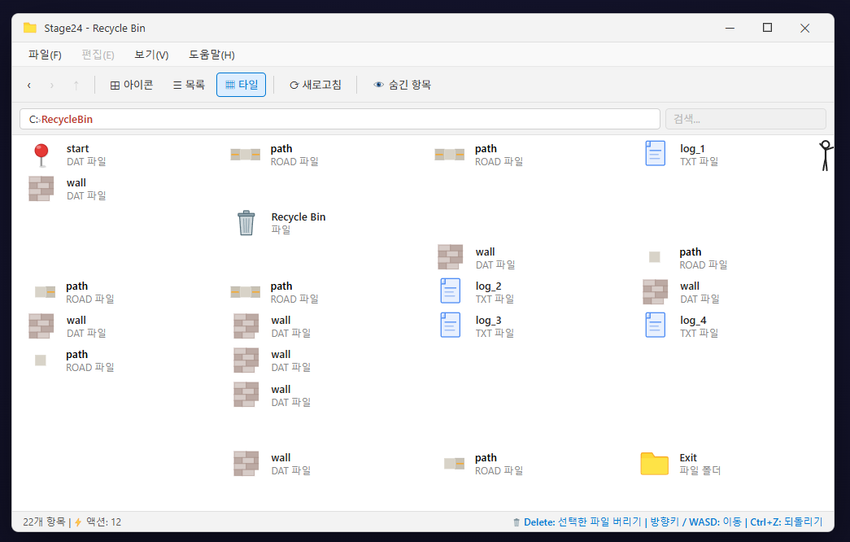
Task: Select the path road icon left of Exit folder
Action: [454, 463]
